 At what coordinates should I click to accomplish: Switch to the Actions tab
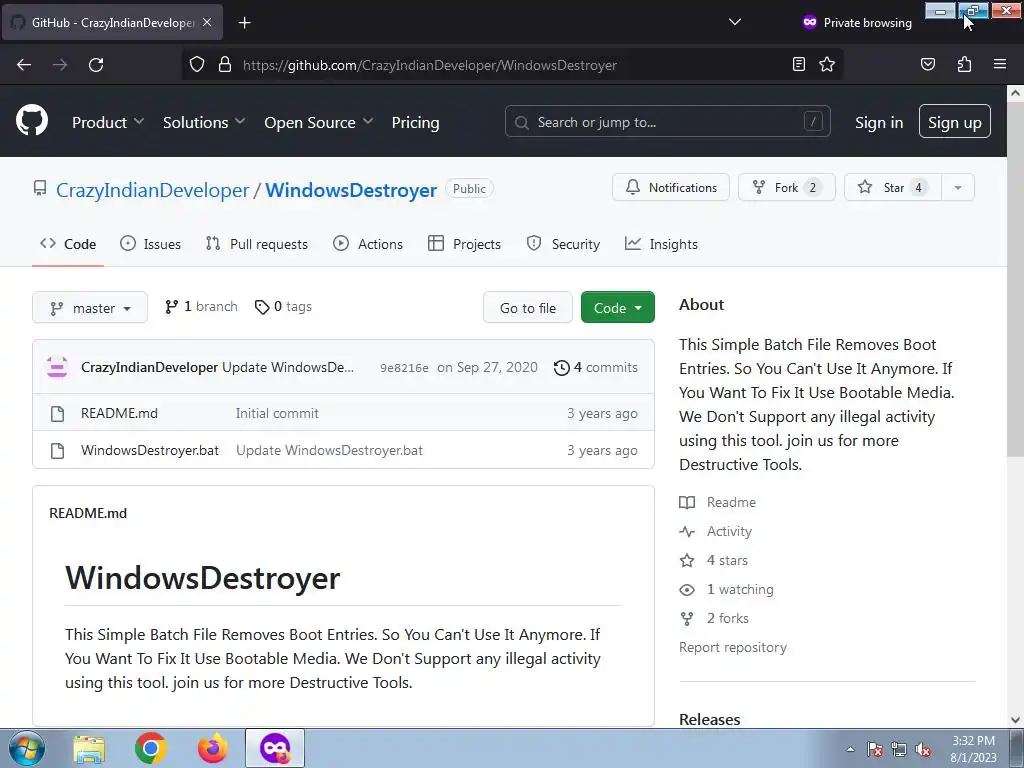(x=368, y=244)
